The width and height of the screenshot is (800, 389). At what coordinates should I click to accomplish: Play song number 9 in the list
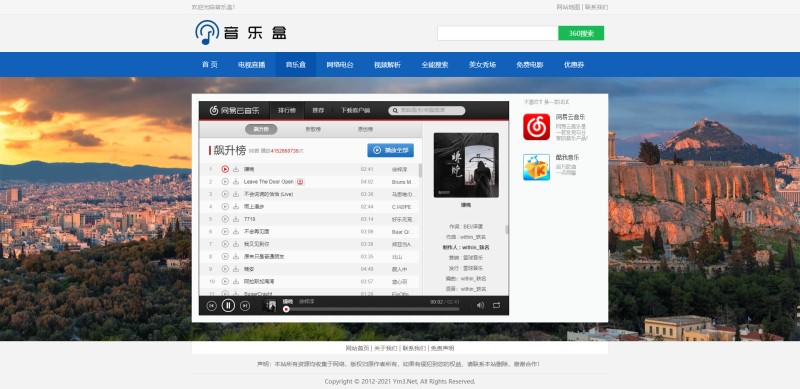225,269
